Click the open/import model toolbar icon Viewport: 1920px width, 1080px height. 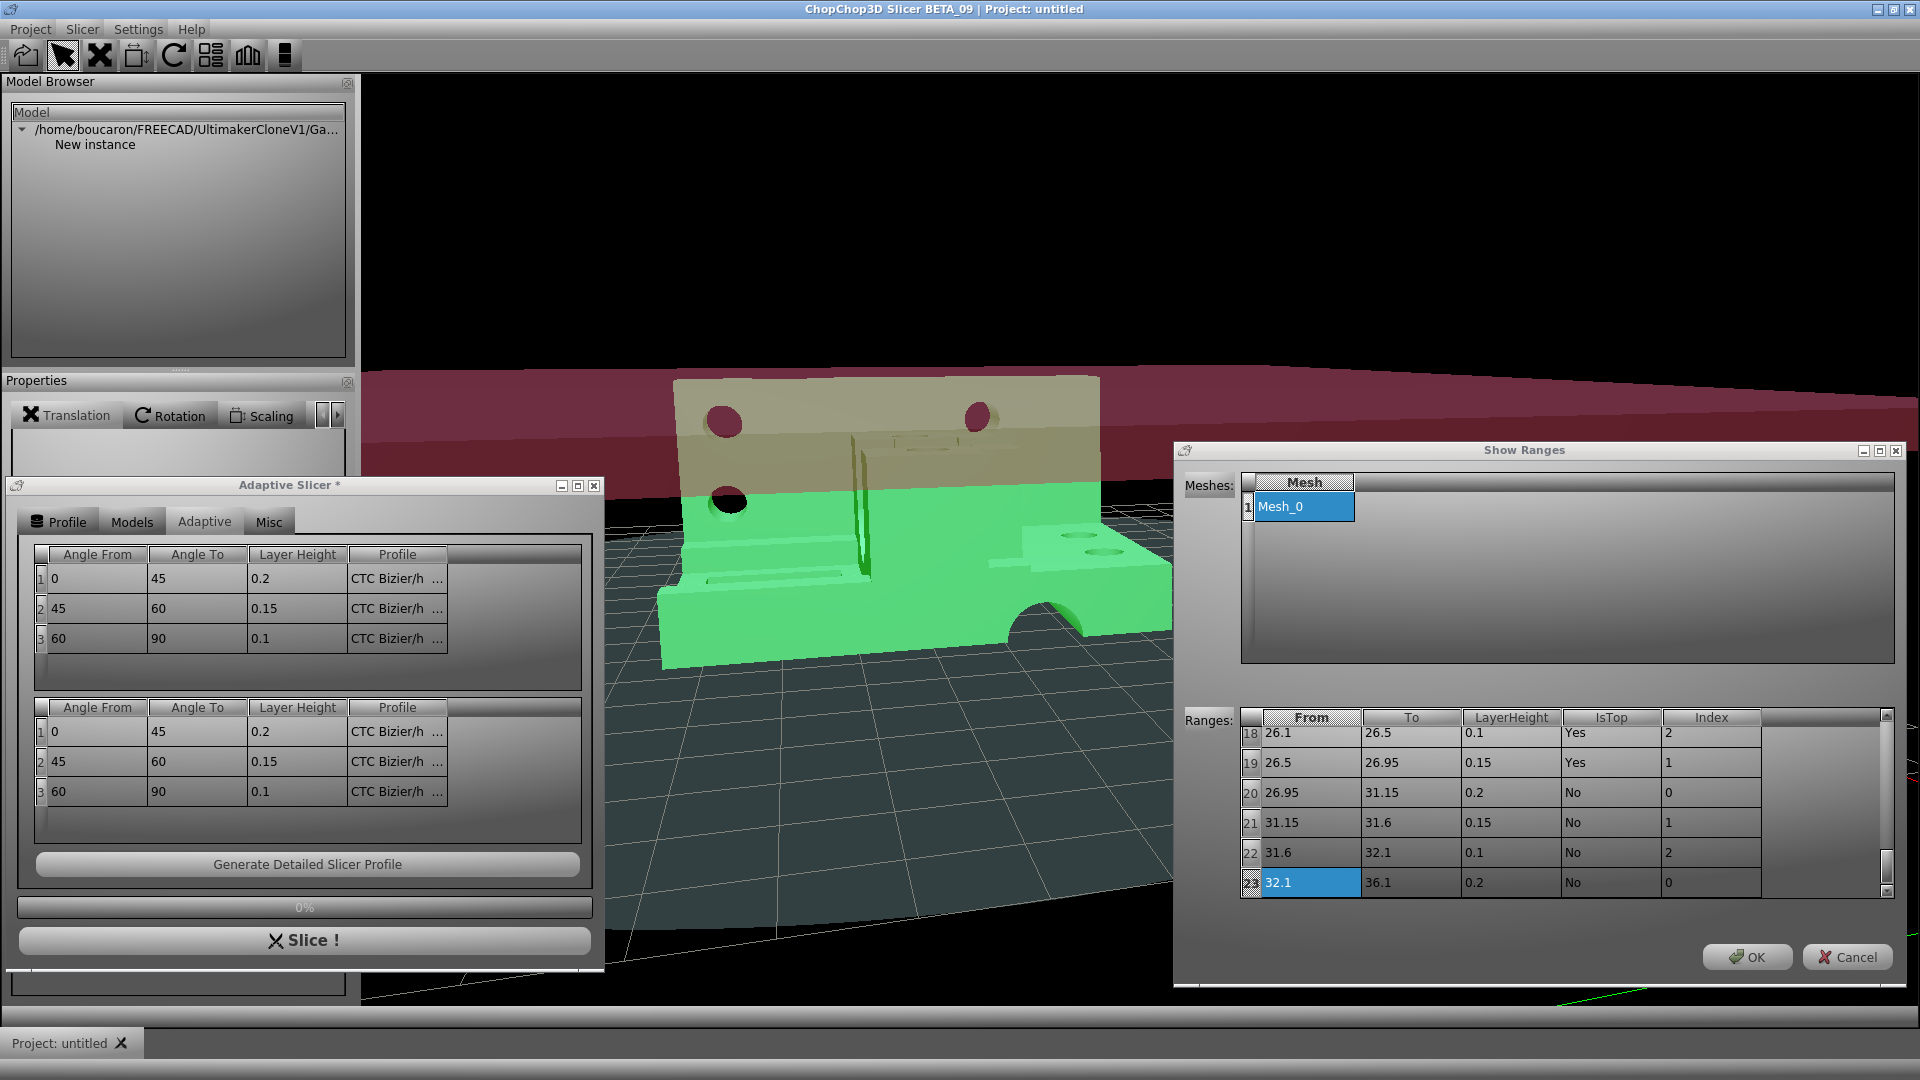click(x=26, y=56)
